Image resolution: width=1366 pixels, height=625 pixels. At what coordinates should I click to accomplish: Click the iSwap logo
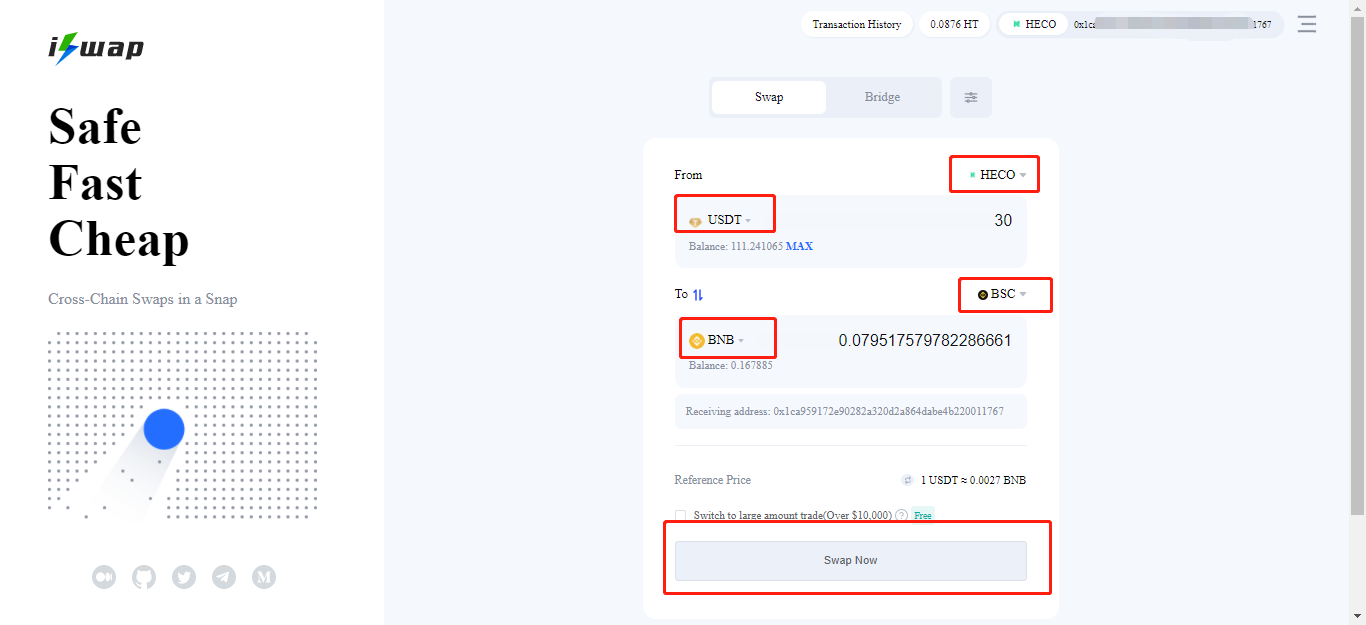tap(96, 49)
